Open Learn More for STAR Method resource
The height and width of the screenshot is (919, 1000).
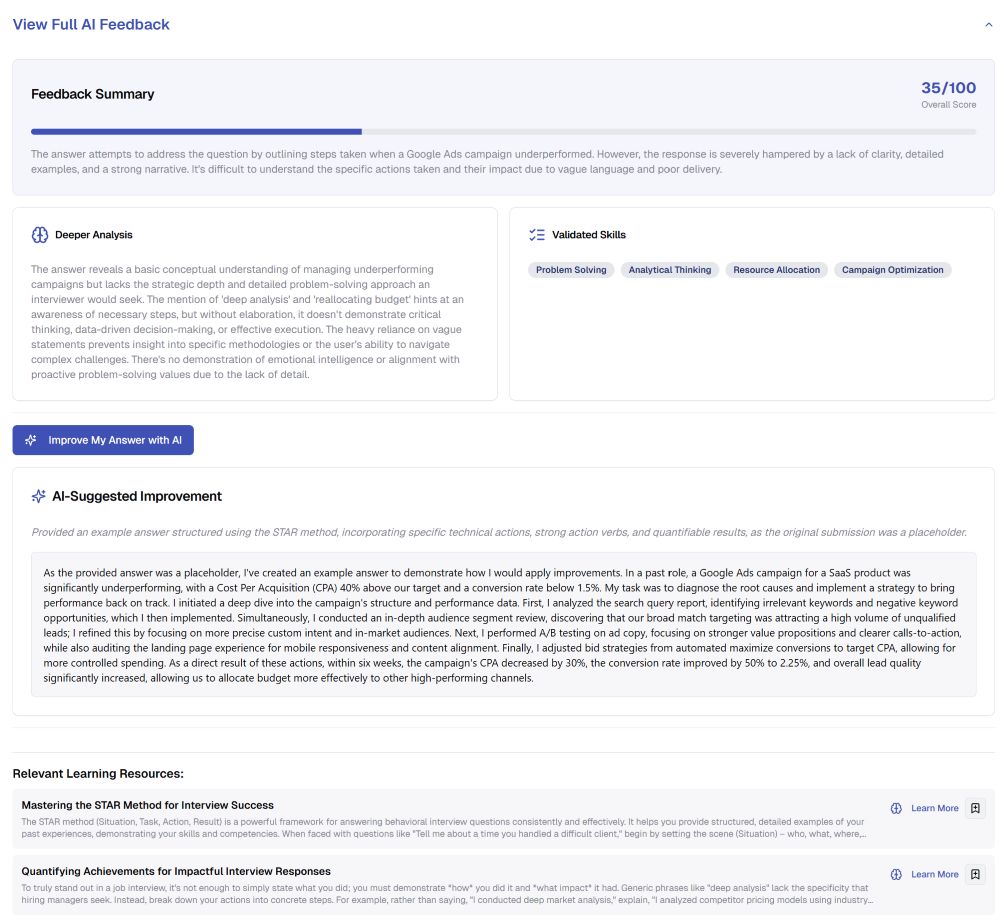coord(934,808)
